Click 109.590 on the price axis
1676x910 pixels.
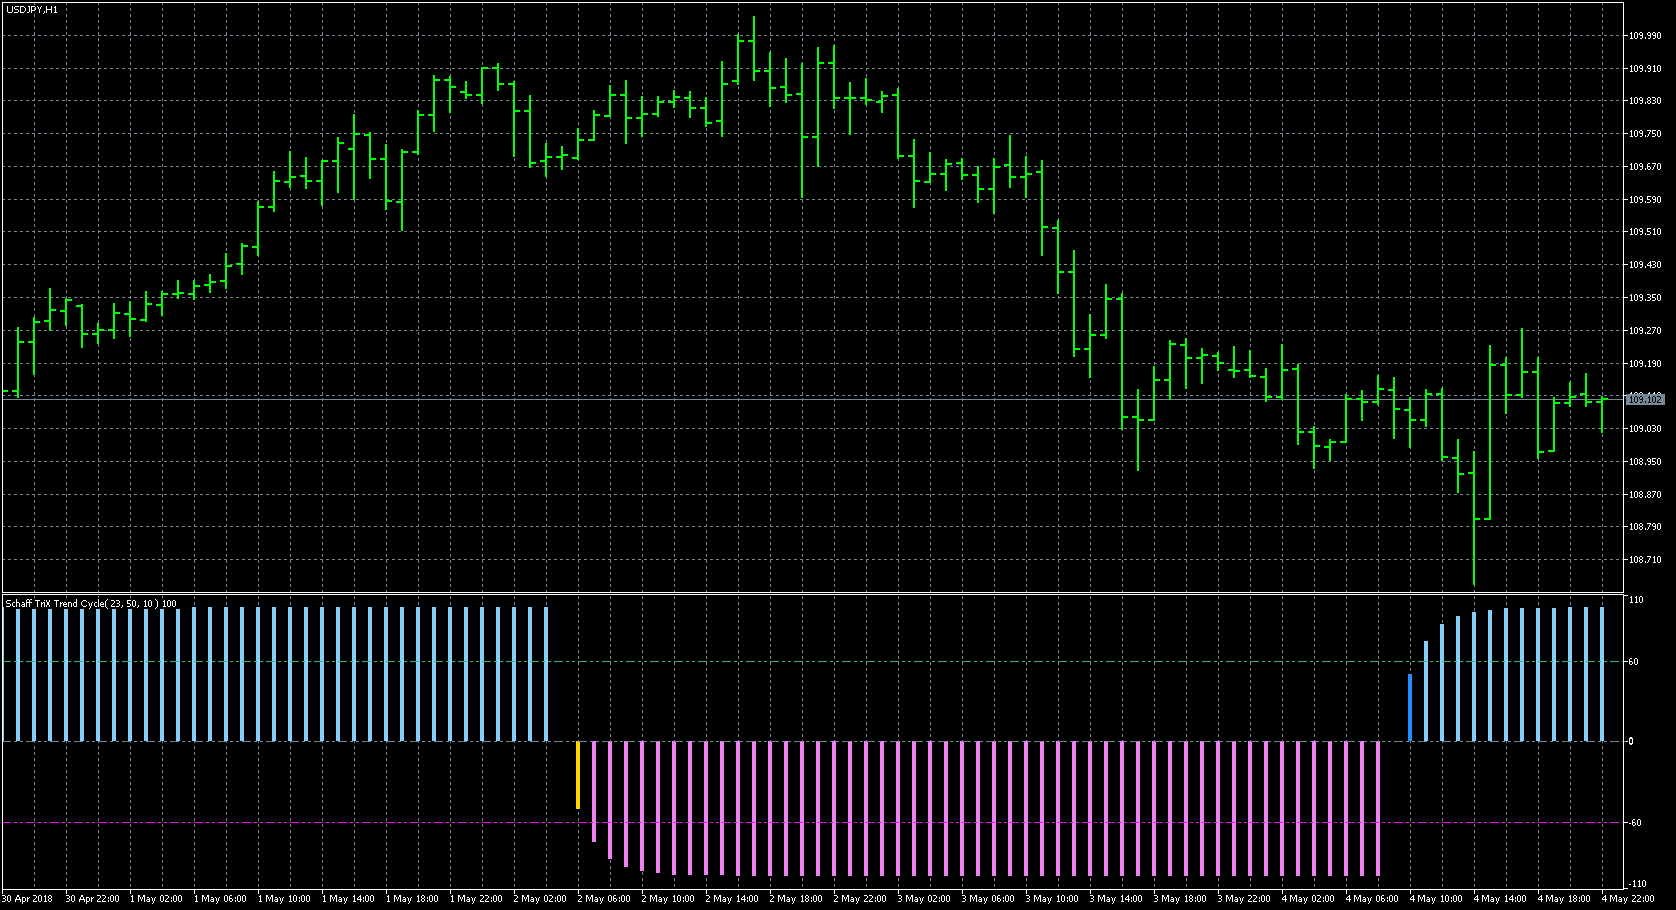1645,200
